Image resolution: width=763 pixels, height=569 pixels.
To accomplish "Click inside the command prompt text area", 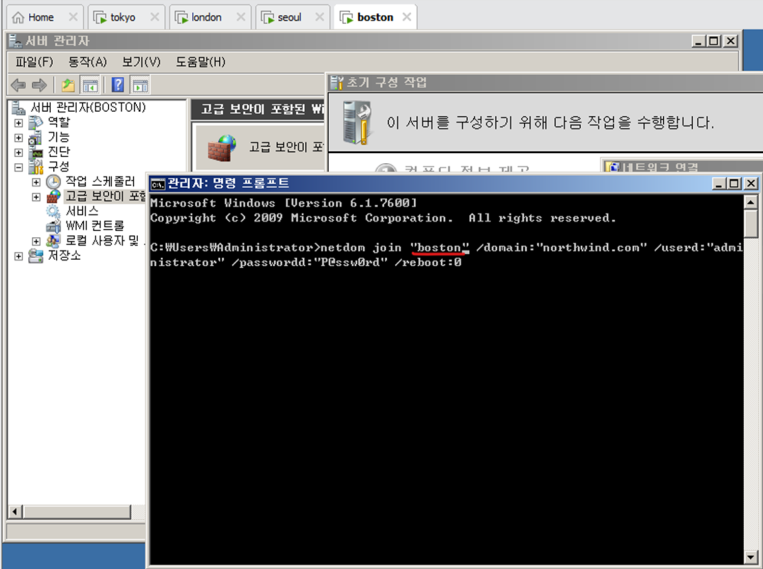I will click(x=446, y=379).
